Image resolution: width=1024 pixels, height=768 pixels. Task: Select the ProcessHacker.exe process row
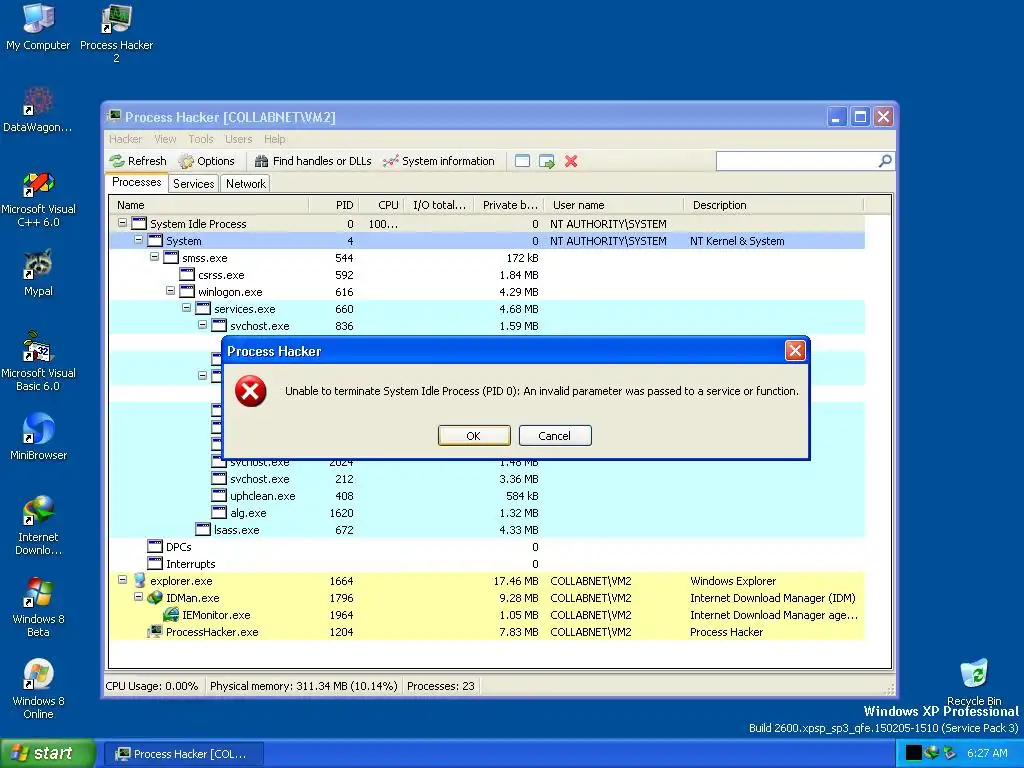coord(487,632)
